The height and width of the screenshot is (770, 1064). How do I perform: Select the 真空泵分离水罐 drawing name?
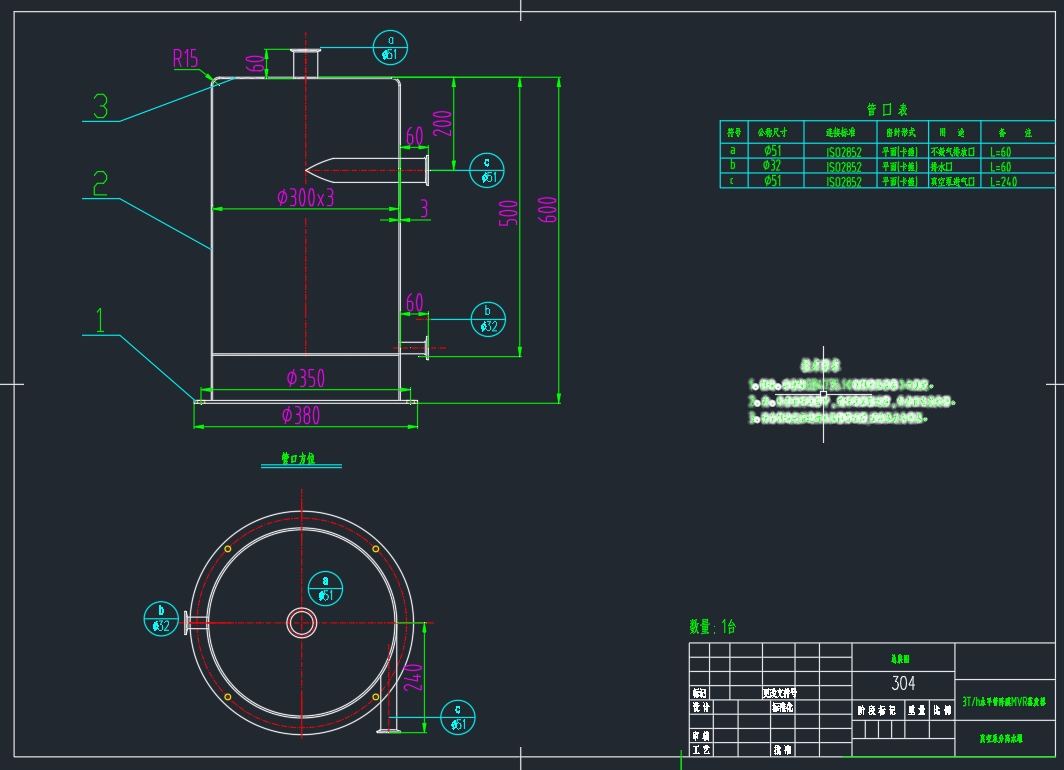pos(1001,739)
